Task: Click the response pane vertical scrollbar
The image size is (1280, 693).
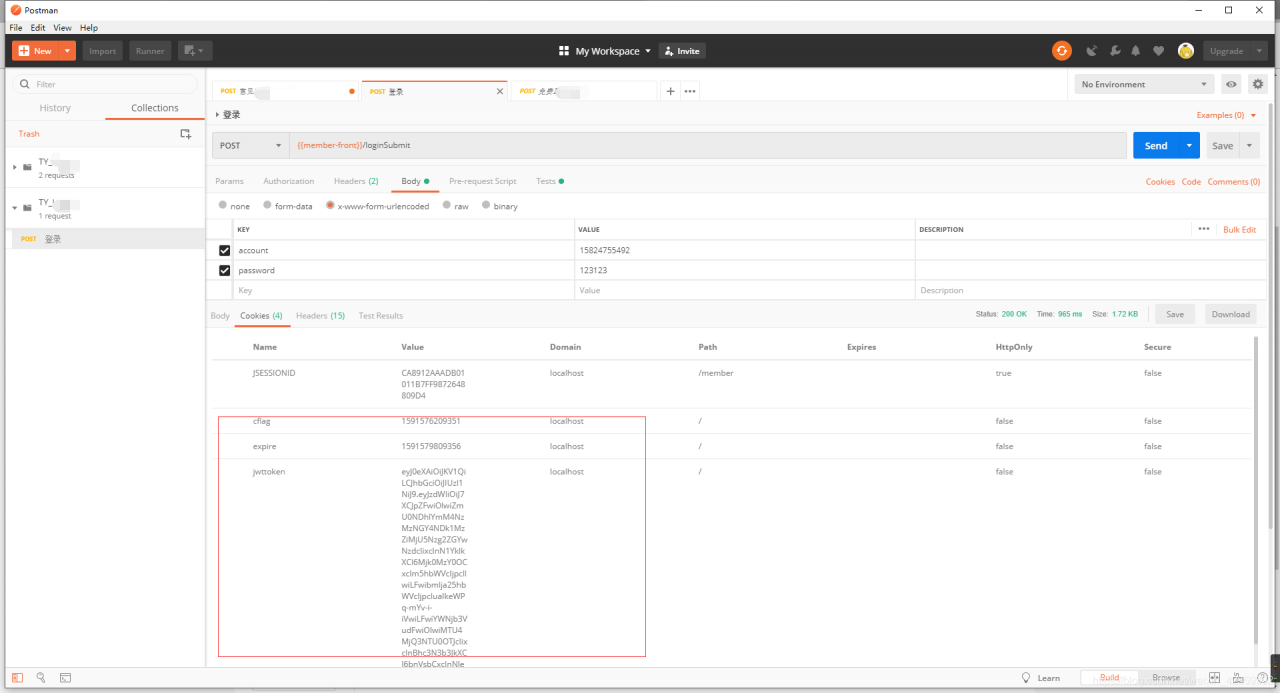Action: point(1257,490)
